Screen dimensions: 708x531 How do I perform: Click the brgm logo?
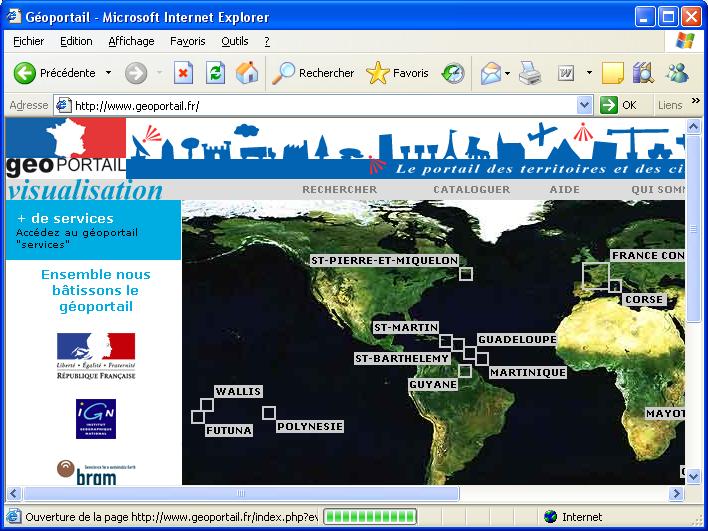pyautogui.click(x=96, y=472)
